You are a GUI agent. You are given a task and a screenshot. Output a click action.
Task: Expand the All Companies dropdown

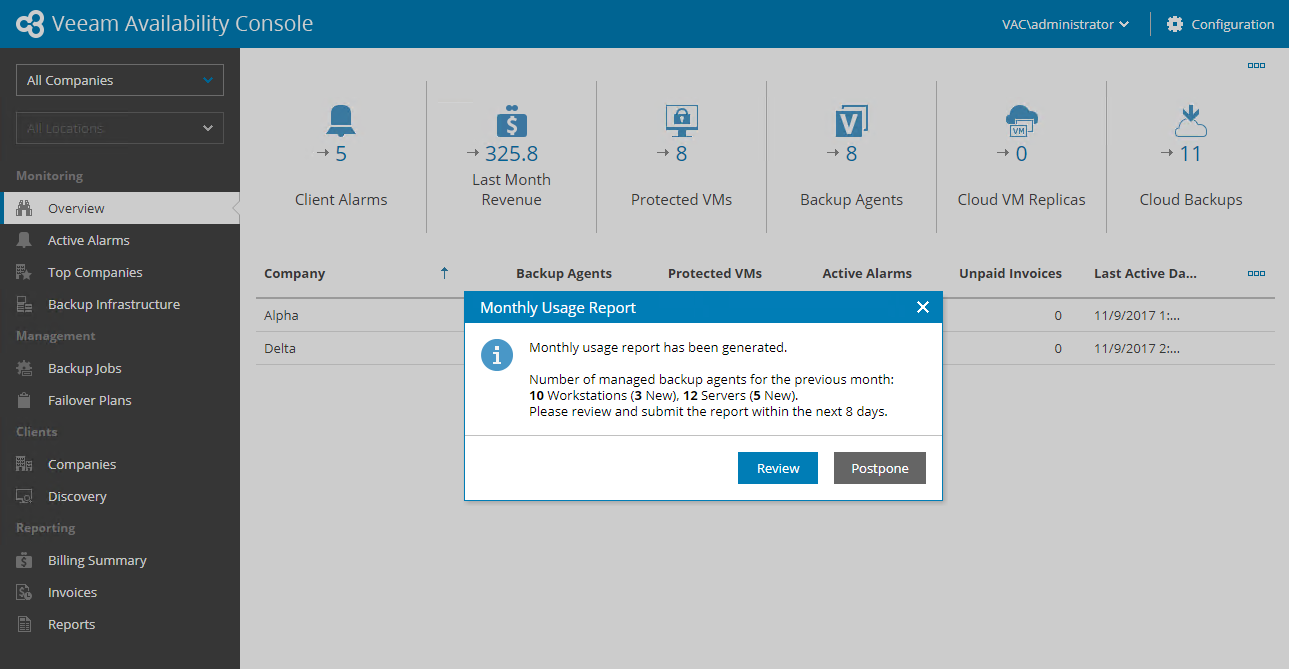(120, 80)
